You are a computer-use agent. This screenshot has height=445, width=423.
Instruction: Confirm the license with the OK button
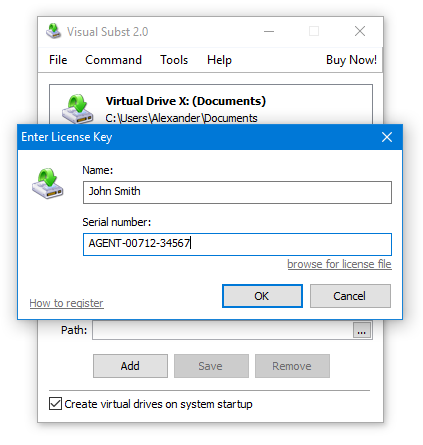point(262,296)
